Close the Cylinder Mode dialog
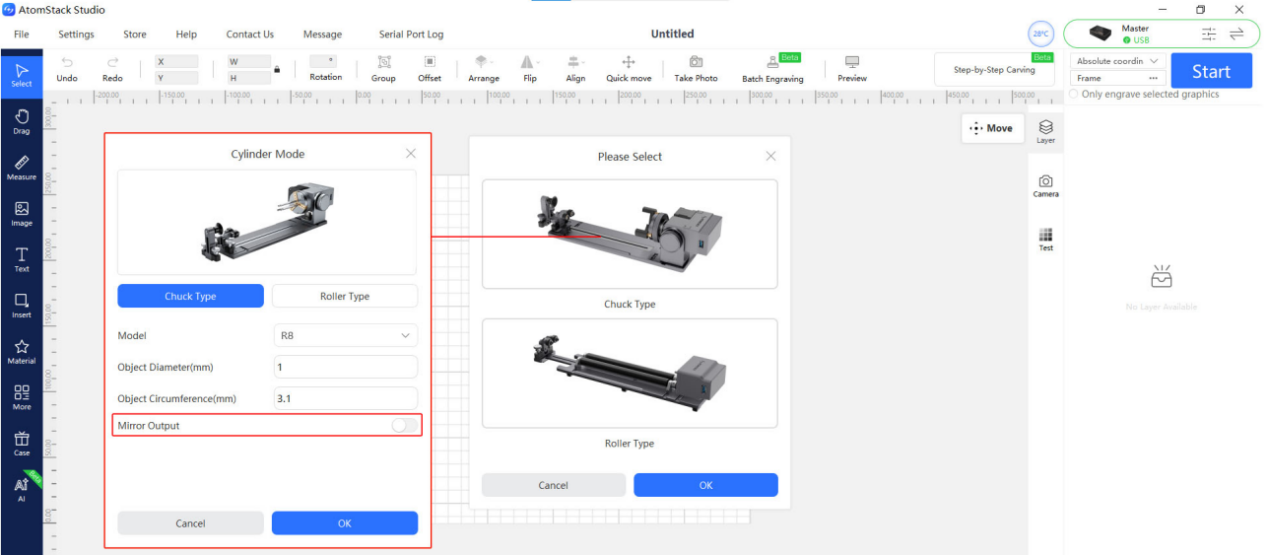Screen dimensions: 1267x555 pos(411,154)
